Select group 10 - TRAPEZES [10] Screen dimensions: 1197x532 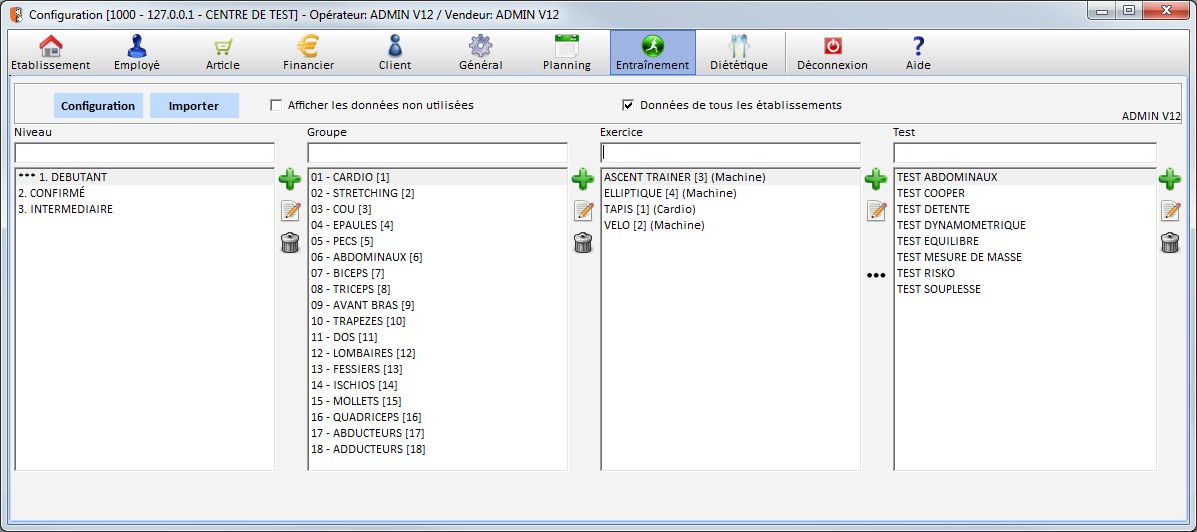point(437,321)
